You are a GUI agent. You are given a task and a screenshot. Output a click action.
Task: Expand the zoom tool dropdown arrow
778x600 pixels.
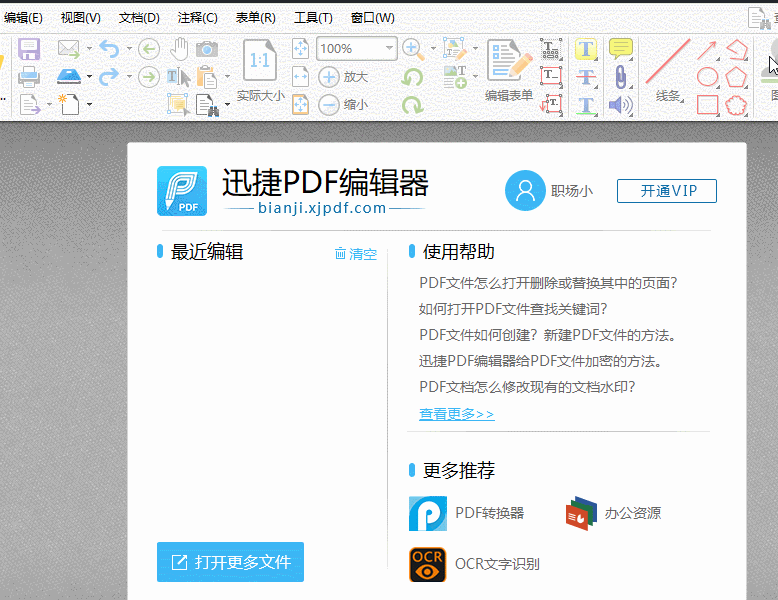pos(433,49)
